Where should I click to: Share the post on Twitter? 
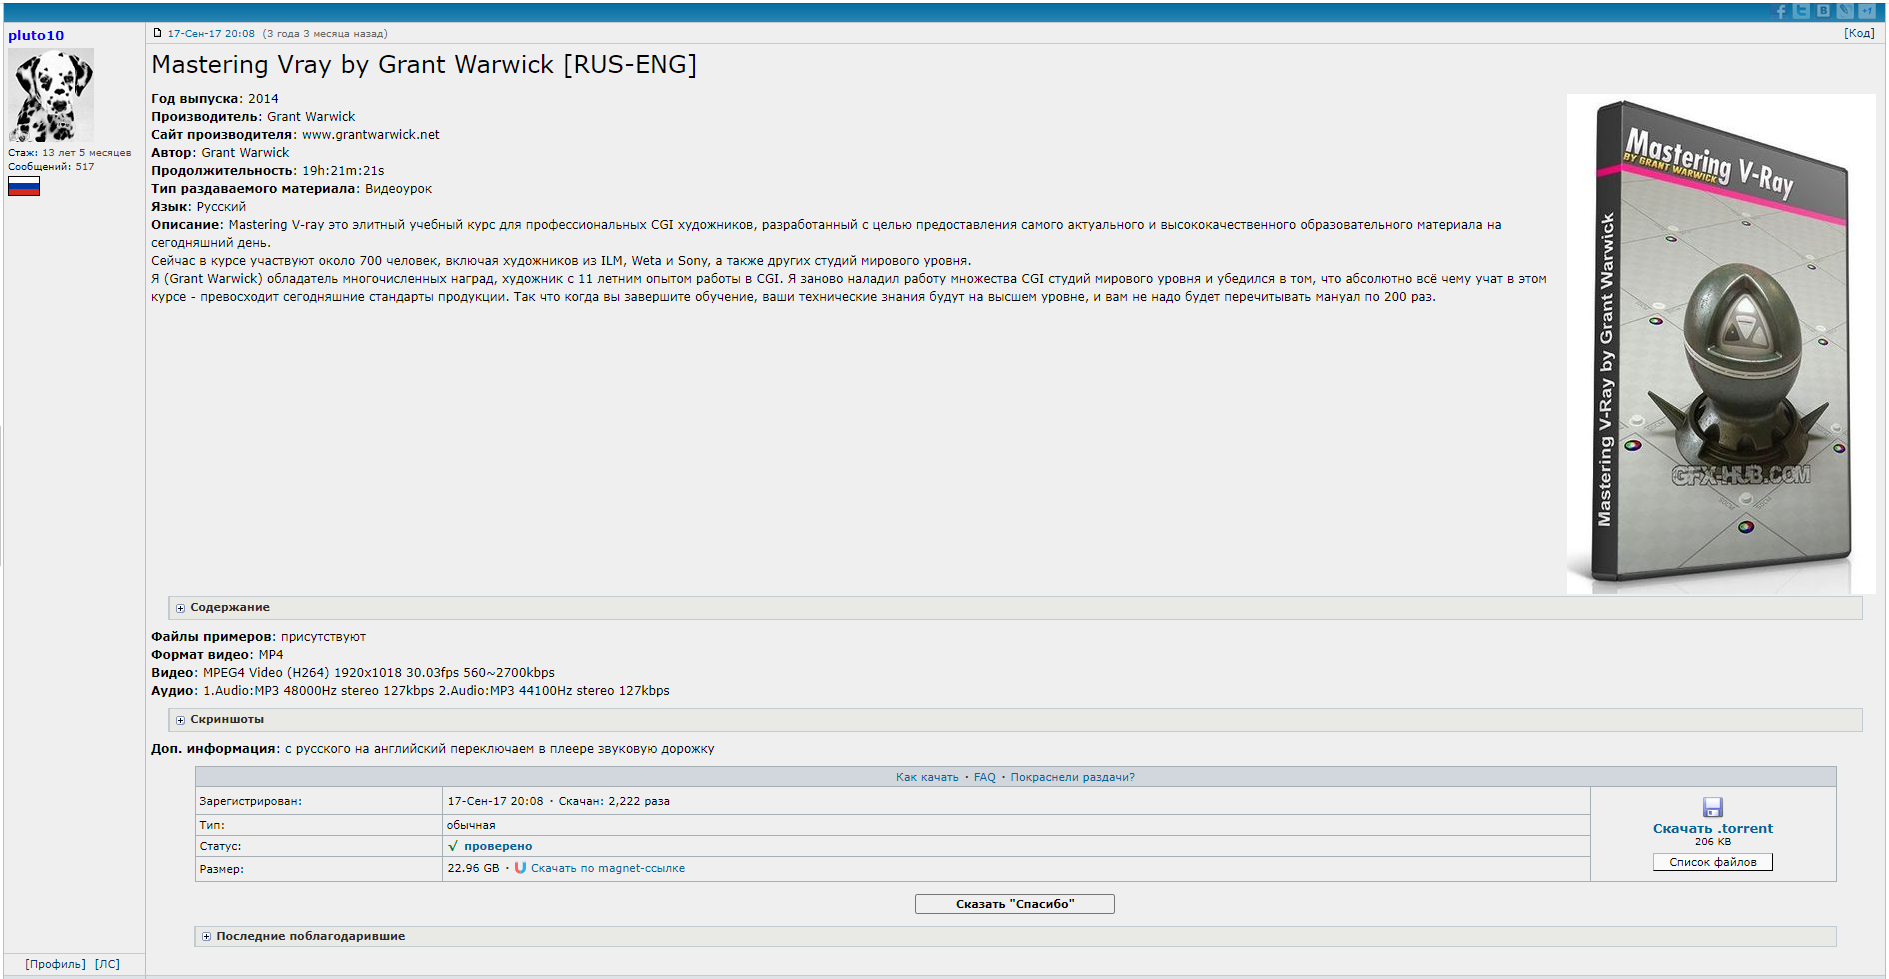point(1802,11)
